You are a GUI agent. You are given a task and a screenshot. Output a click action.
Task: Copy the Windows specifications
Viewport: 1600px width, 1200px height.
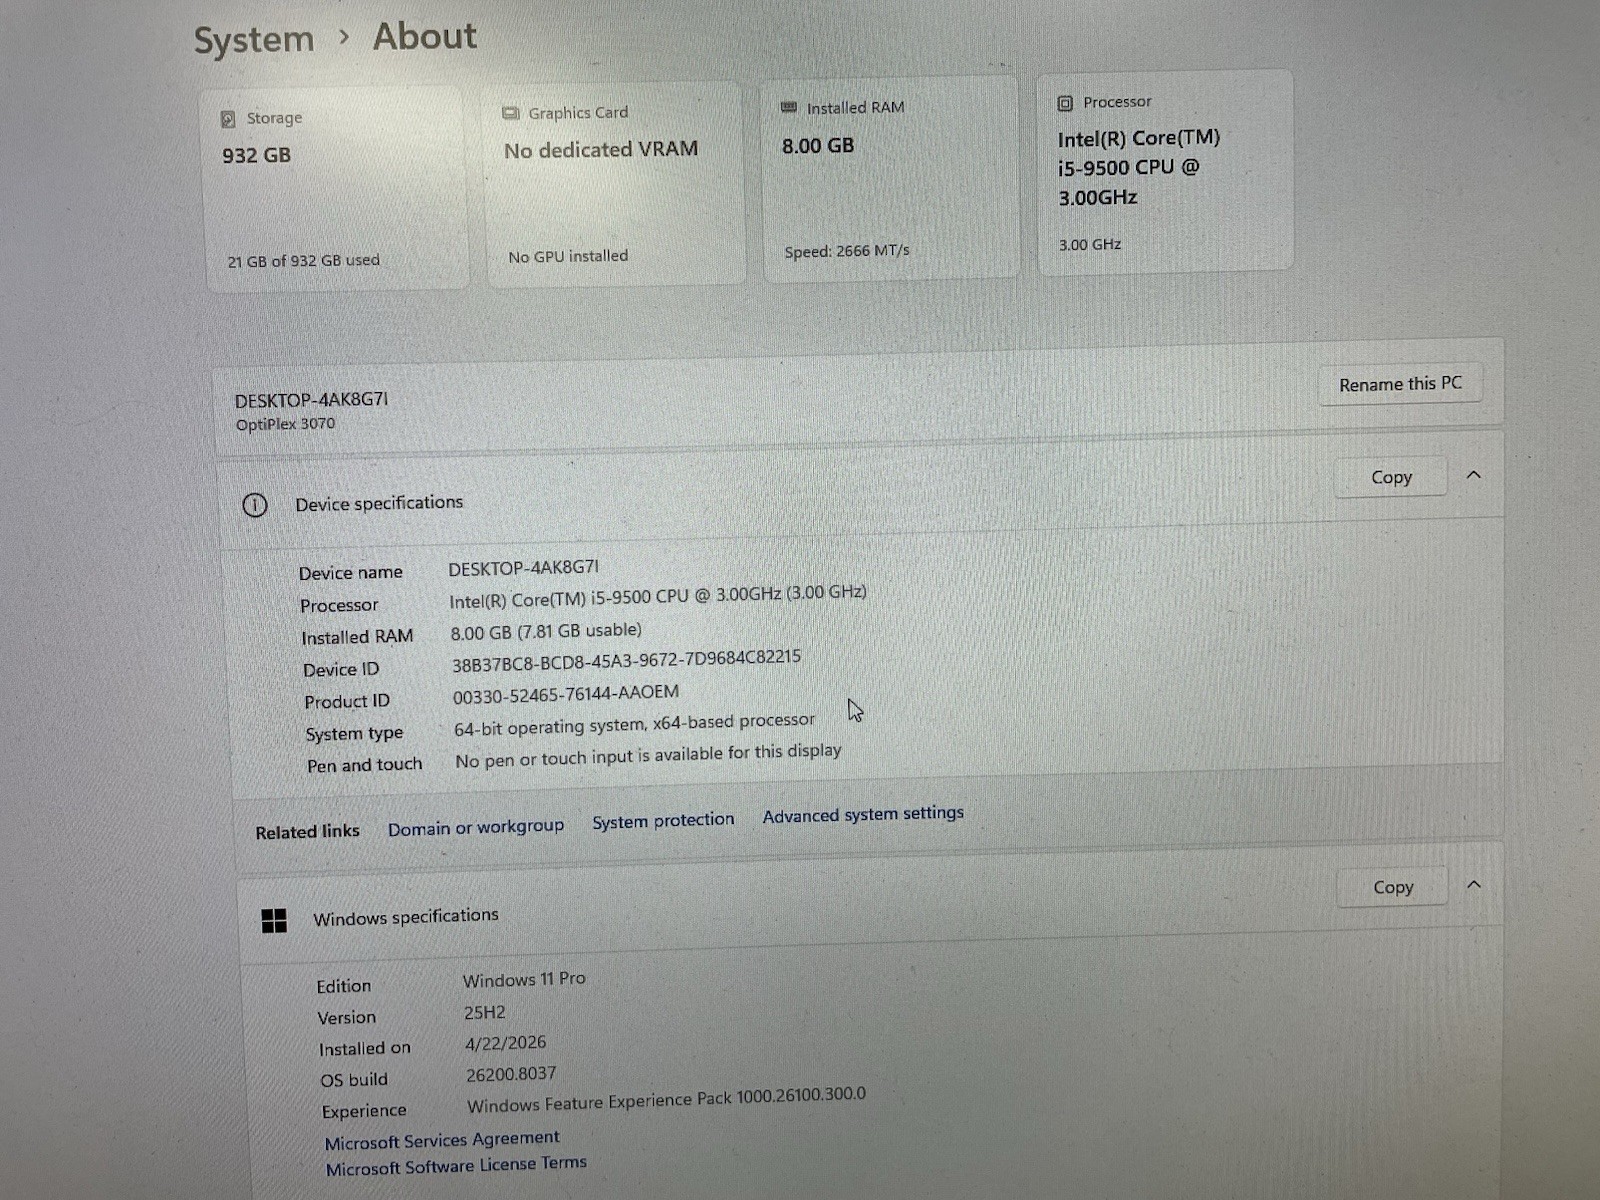click(x=1392, y=887)
